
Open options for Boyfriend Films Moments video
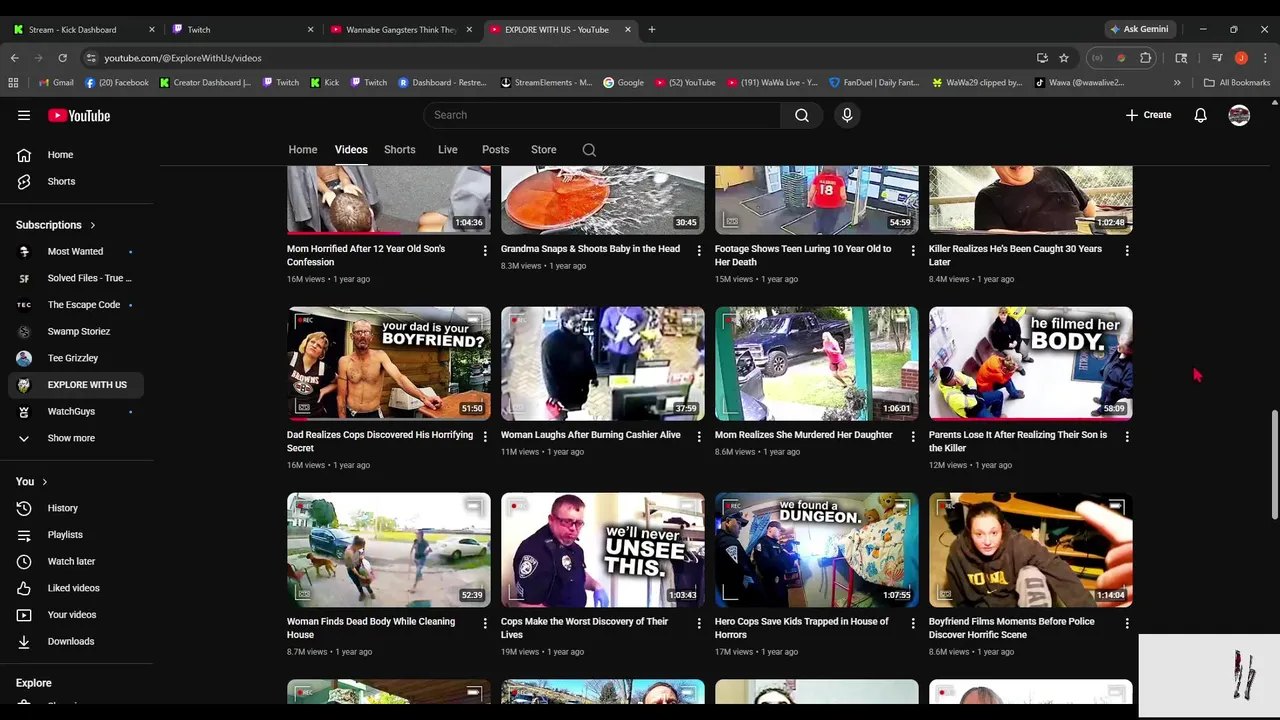[x=1127, y=623]
